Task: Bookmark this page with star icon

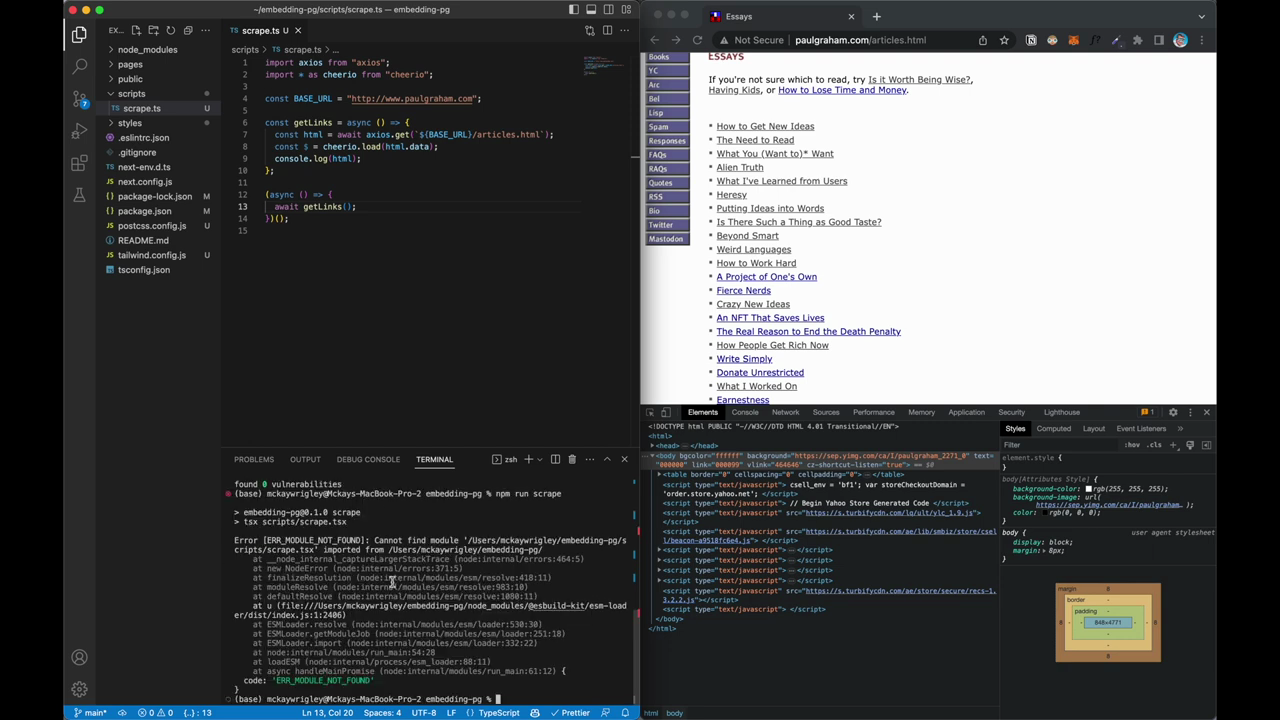Action: coord(1004,40)
